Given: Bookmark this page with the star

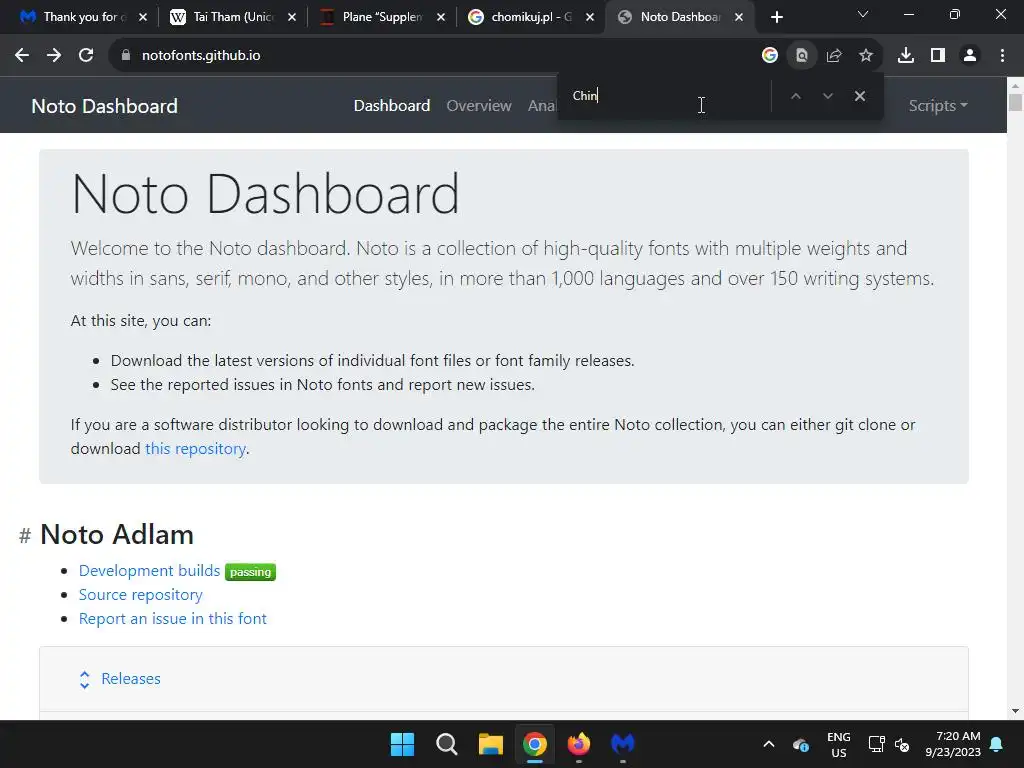Looking at the screenshot, I should (x=866, y=56).
